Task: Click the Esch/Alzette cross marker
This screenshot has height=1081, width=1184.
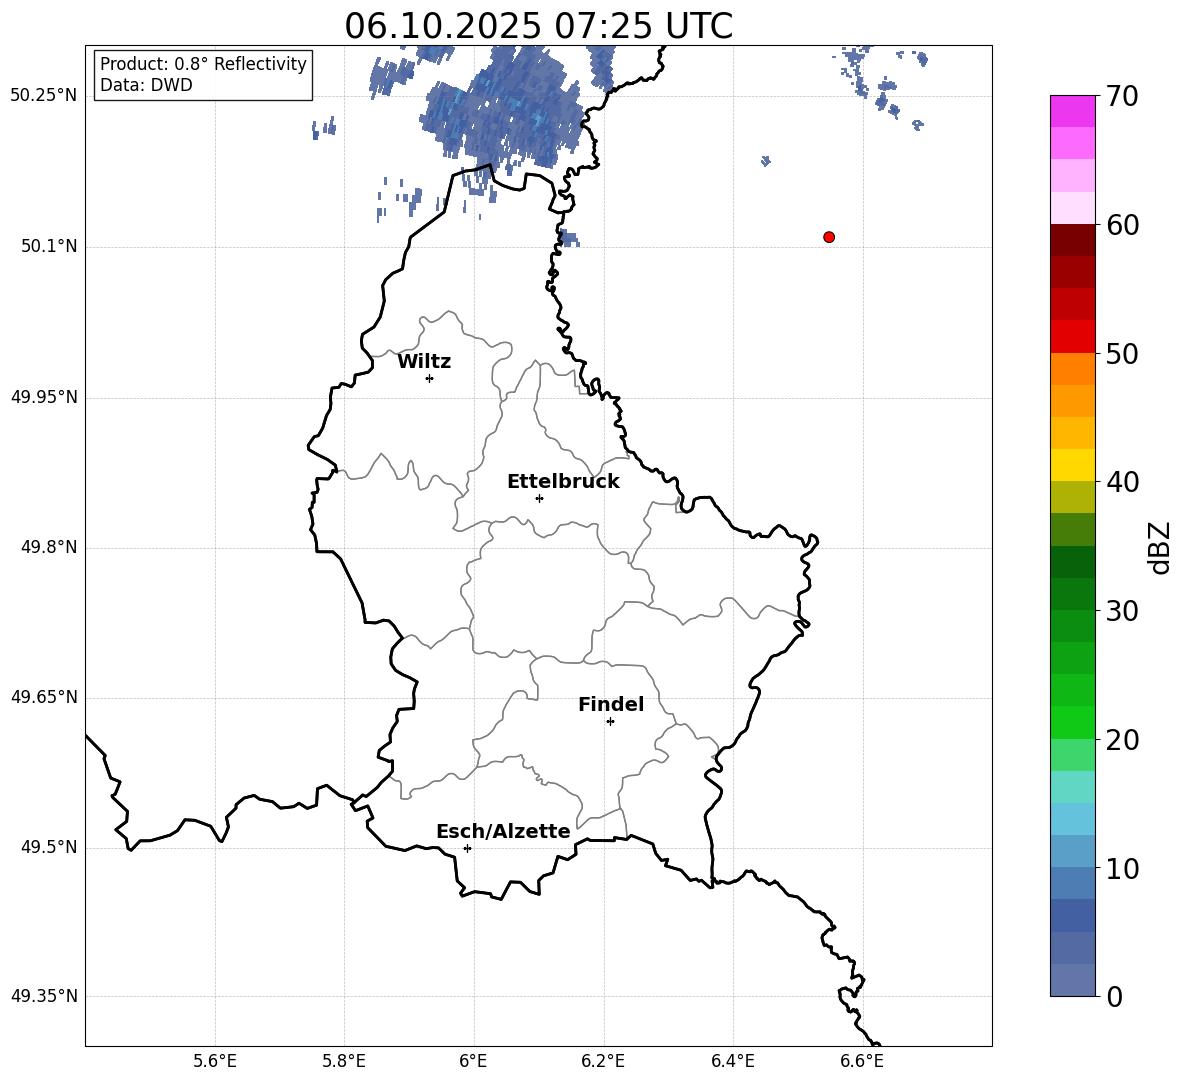Action: tap(467, 848)
